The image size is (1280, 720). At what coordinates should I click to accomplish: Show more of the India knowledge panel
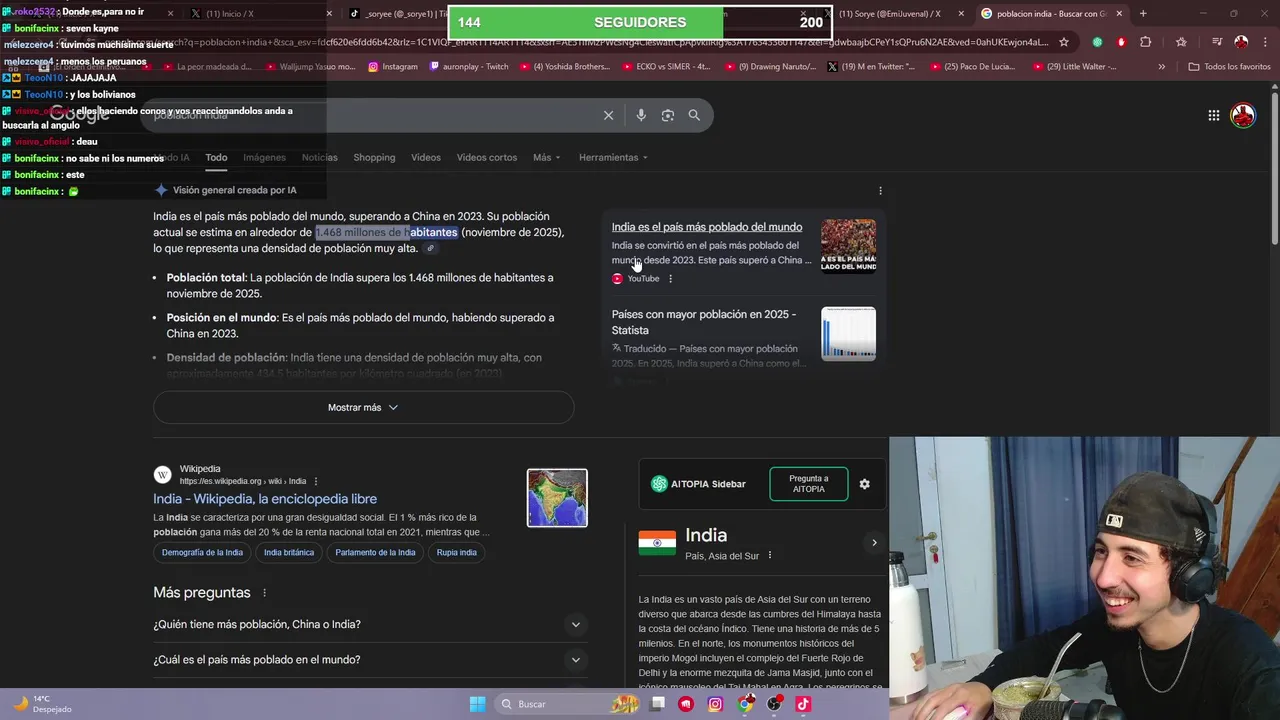874,543
